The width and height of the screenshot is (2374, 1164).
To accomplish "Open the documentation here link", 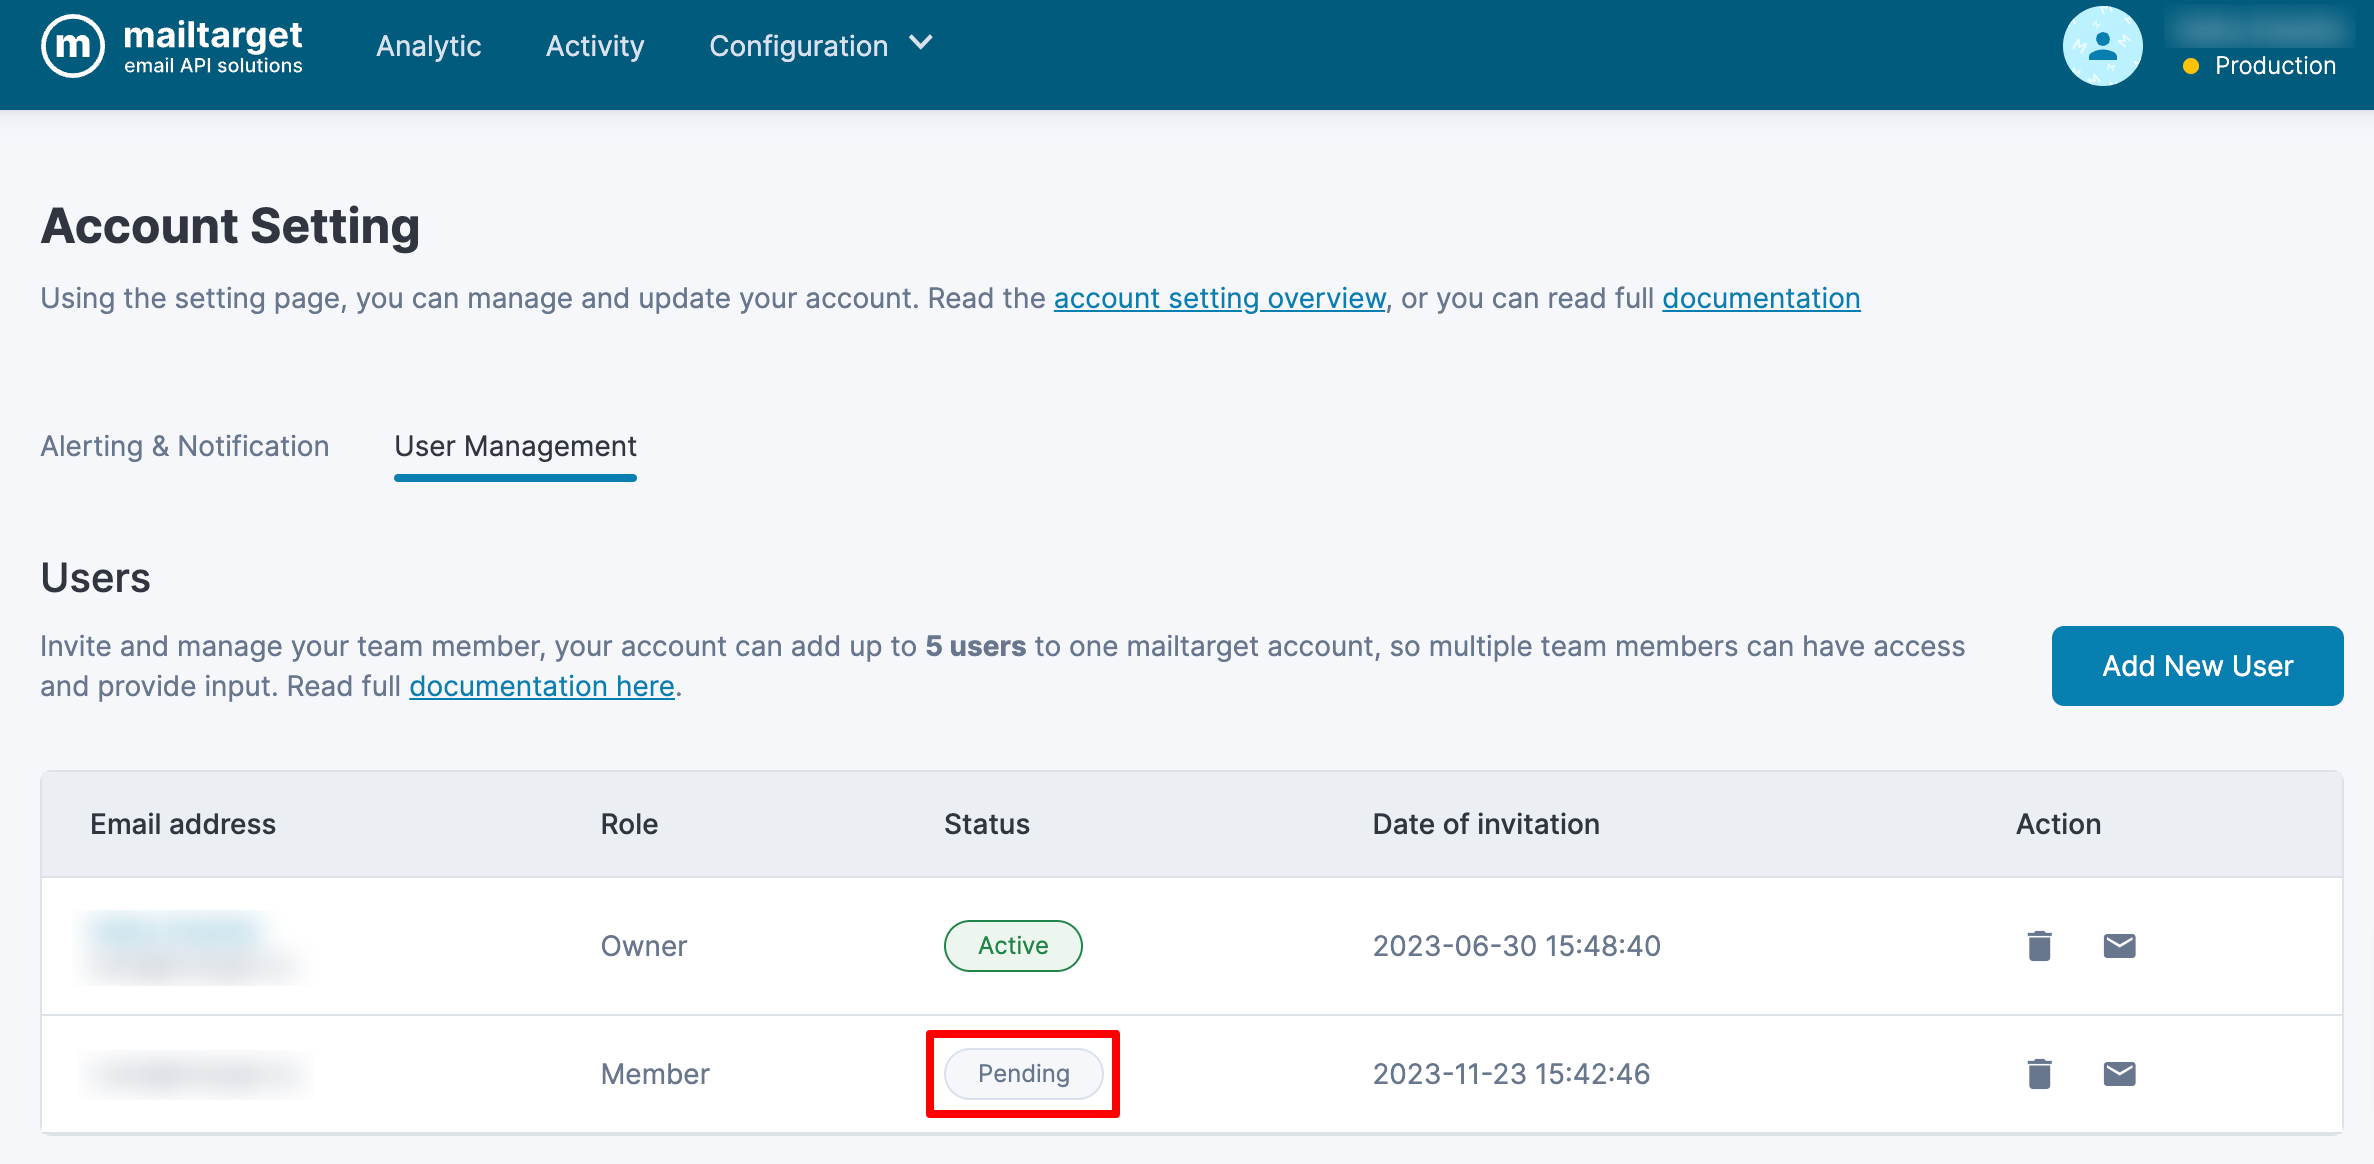I will point(541,686).
